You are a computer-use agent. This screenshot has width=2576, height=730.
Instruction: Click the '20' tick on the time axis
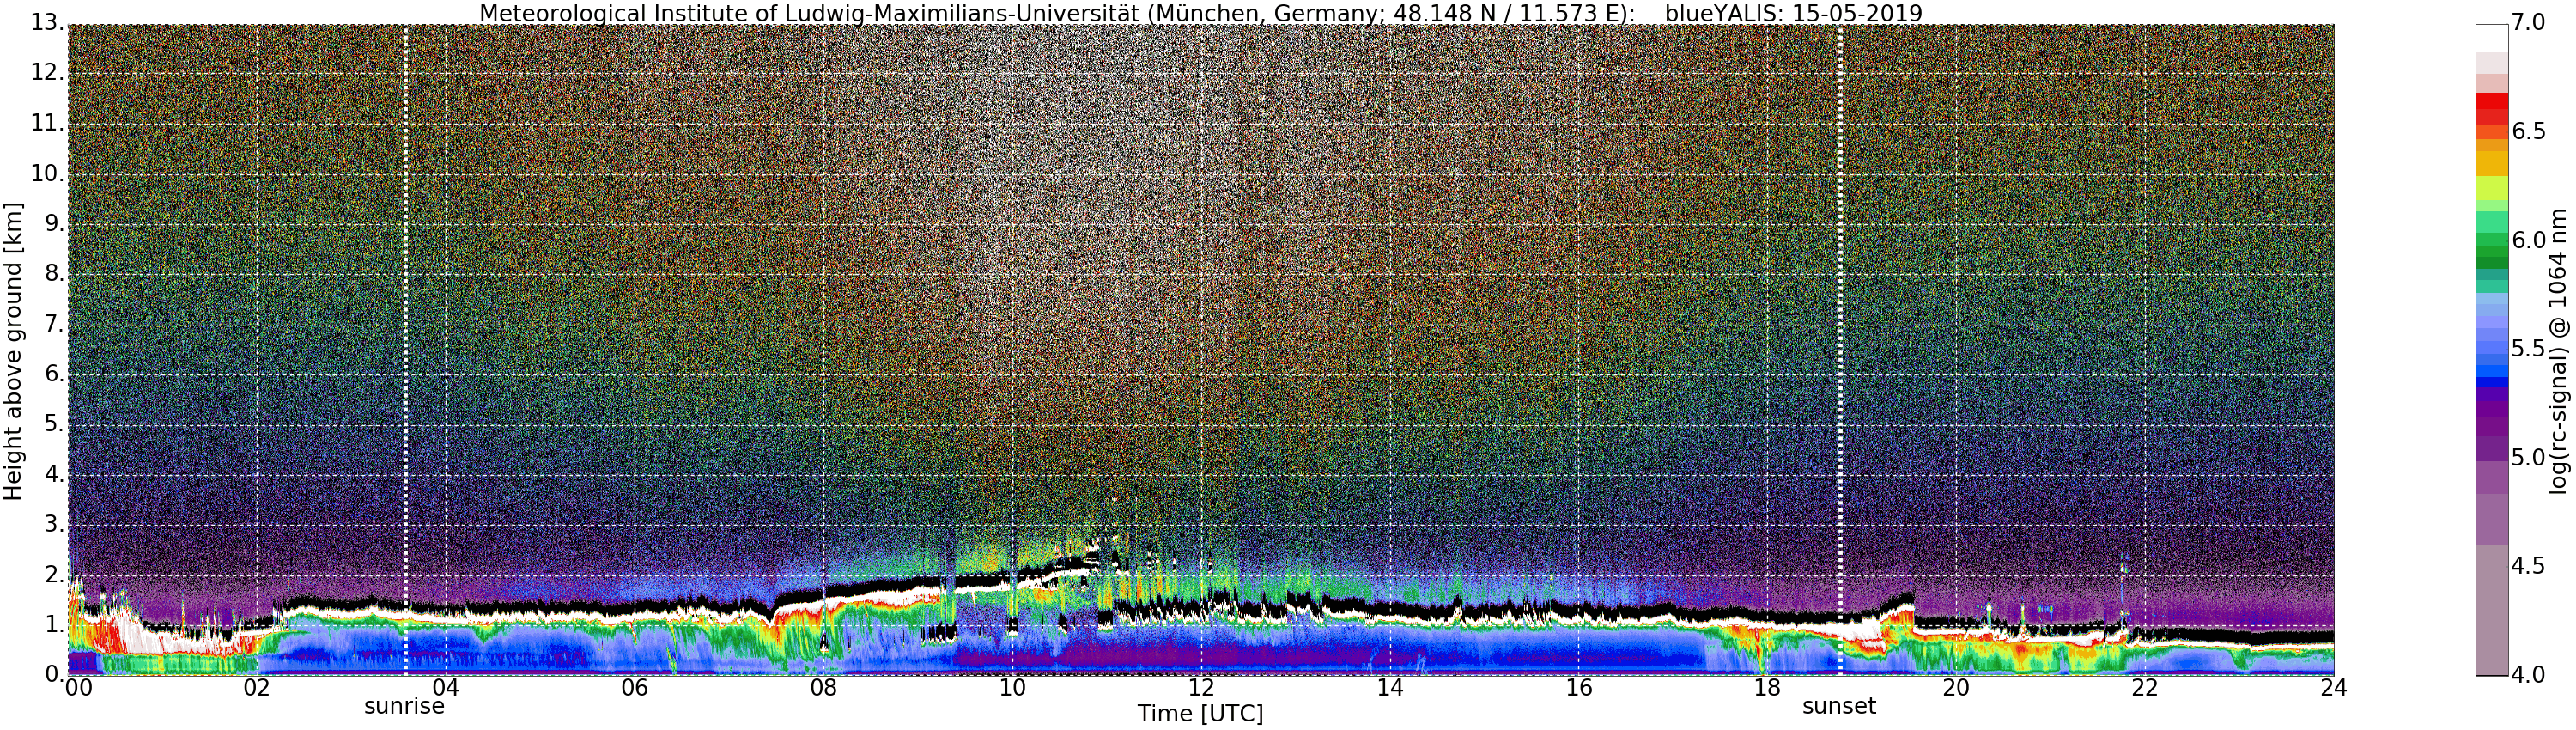pos(1956,688)
